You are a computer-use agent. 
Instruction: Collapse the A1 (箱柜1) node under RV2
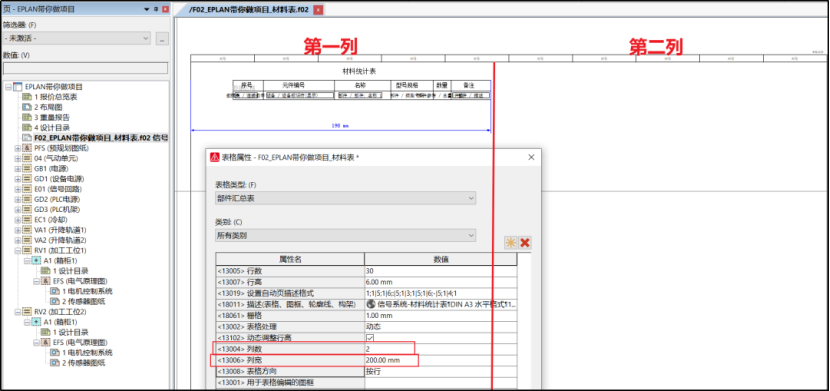(x=27, y=322)
